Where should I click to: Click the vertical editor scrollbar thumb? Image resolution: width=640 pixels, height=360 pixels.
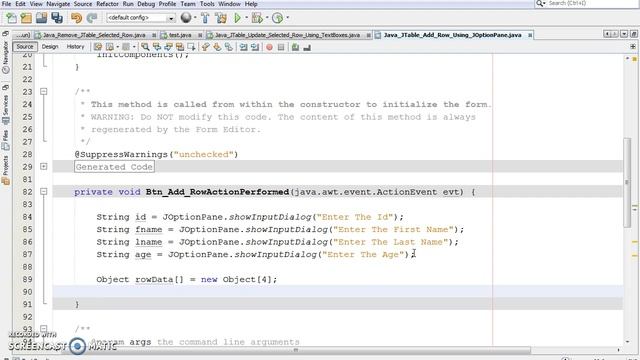tap(627, 182)
